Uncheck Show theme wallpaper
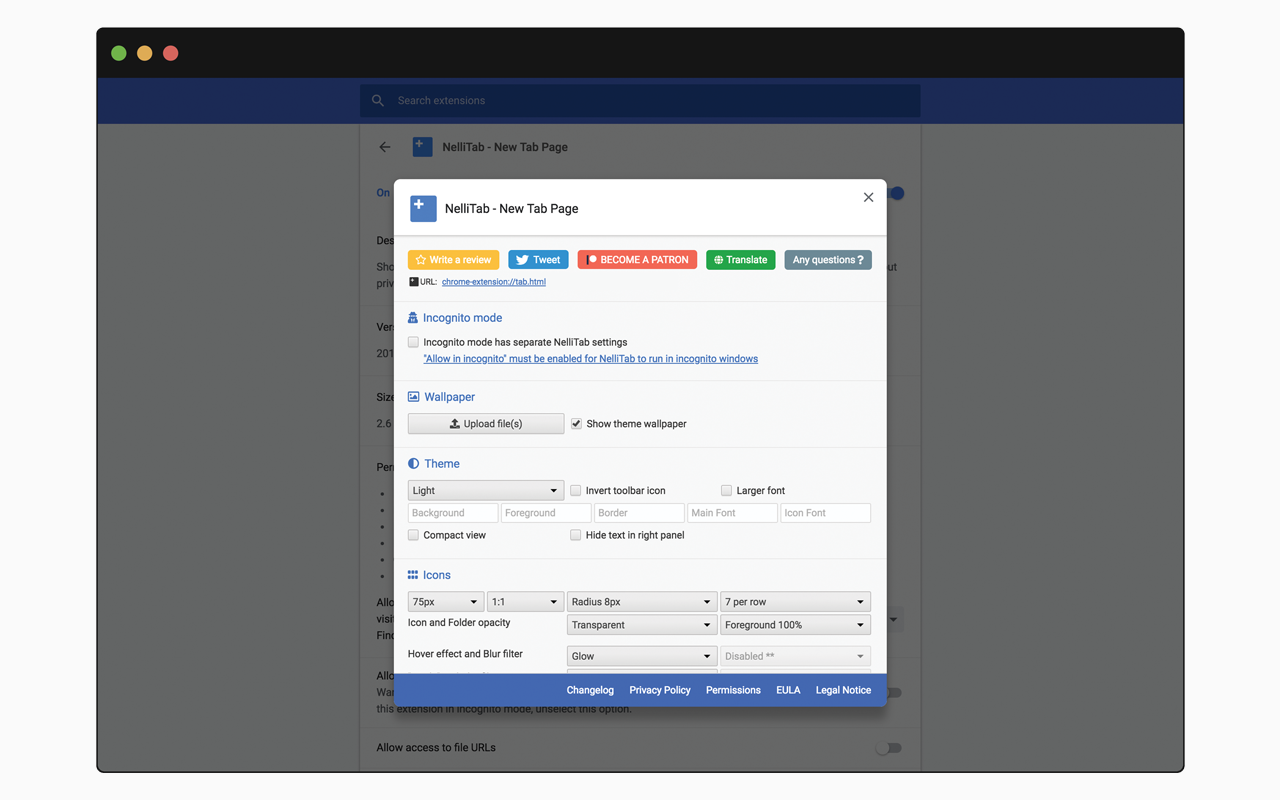This screenshot has width=1280, height=800. (x=576, y=424)
